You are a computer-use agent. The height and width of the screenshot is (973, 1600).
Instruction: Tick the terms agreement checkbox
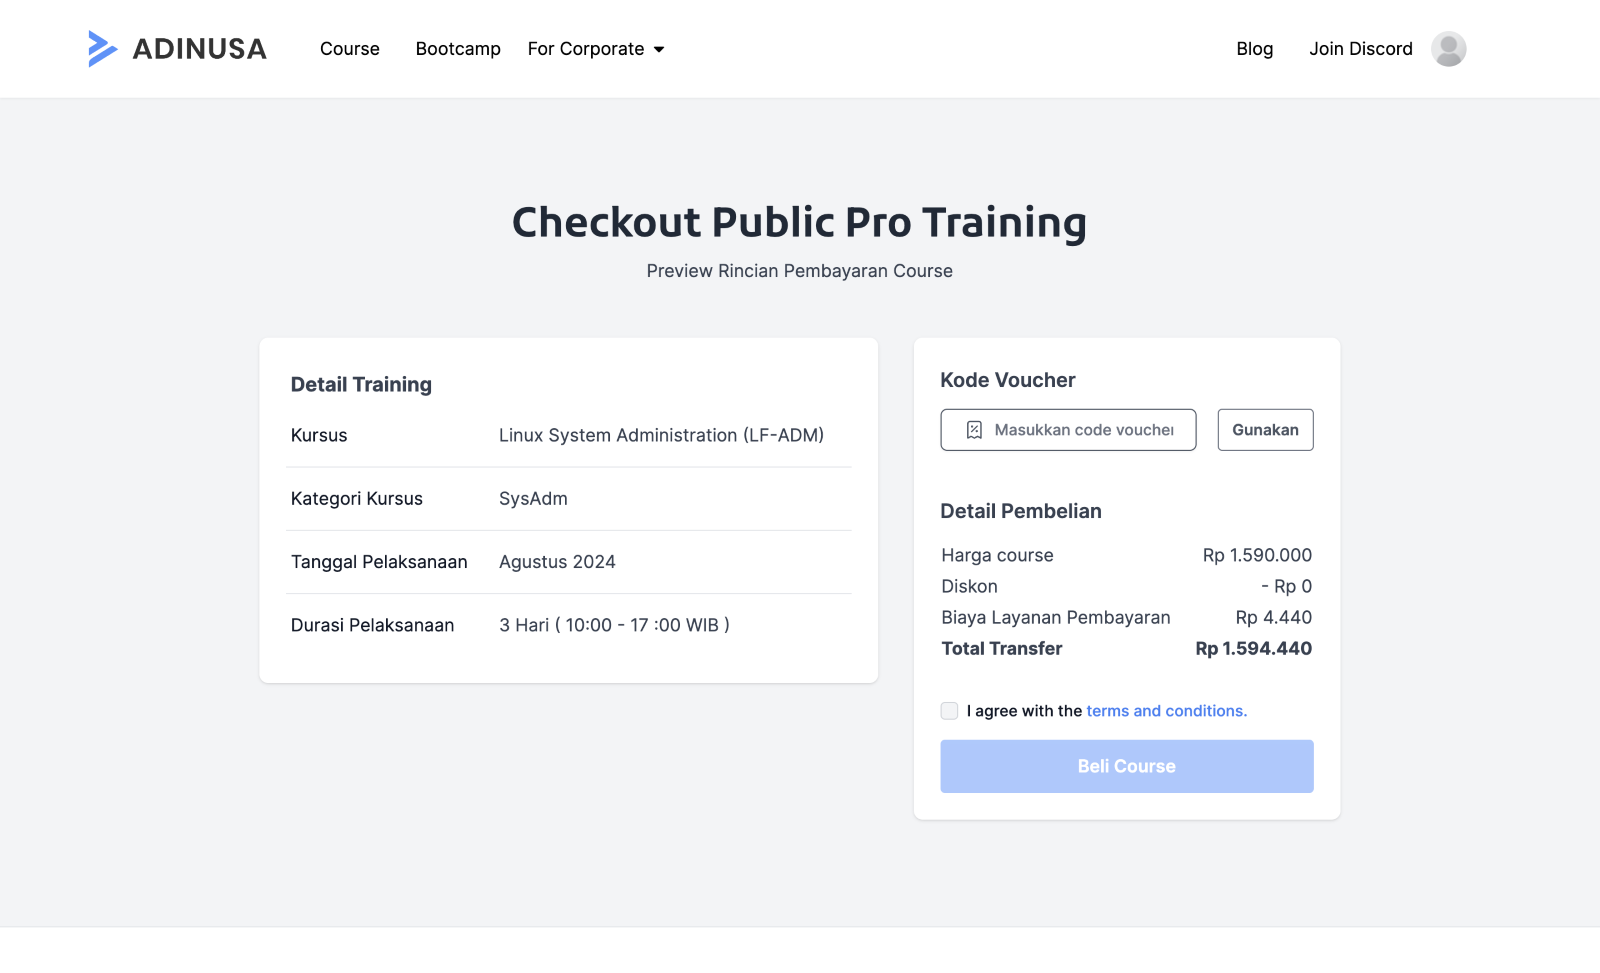(x=949, y=711)
